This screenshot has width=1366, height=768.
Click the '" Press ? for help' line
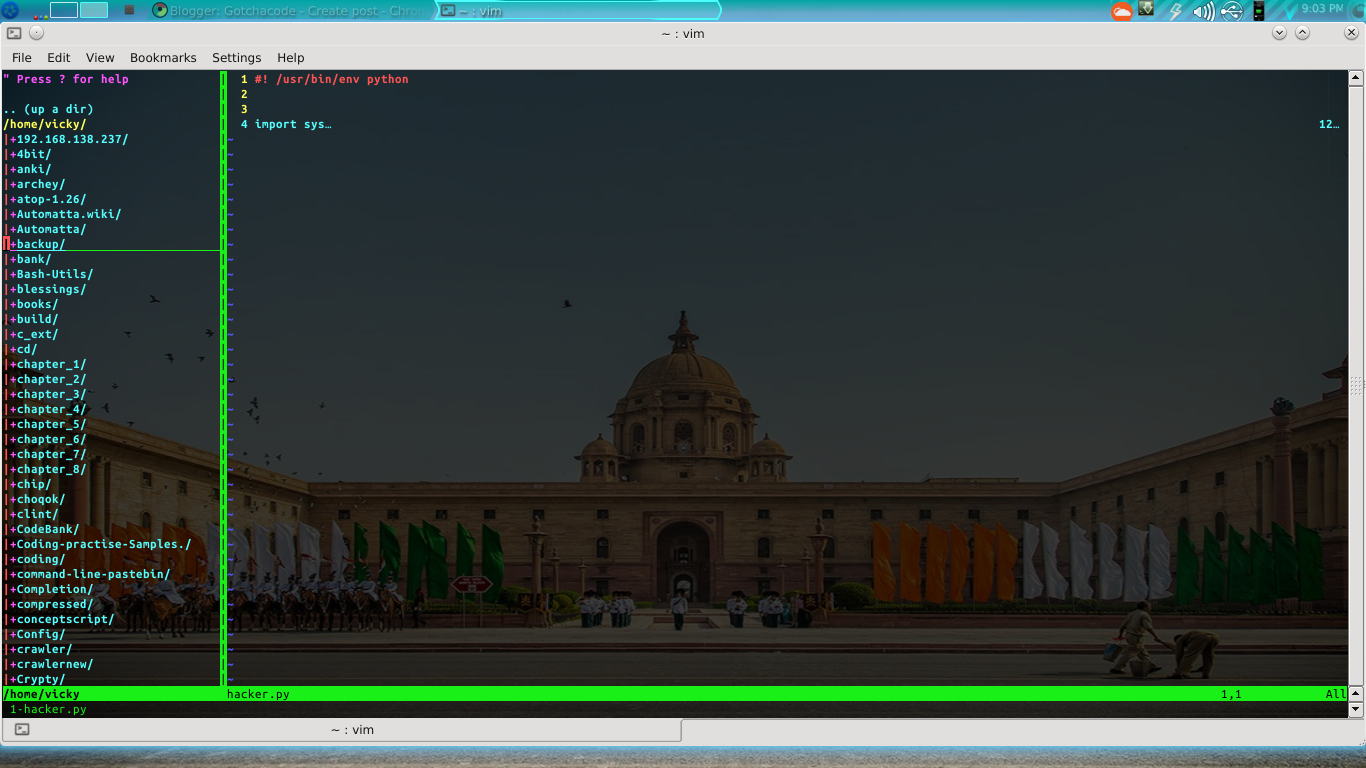point(66,79)
